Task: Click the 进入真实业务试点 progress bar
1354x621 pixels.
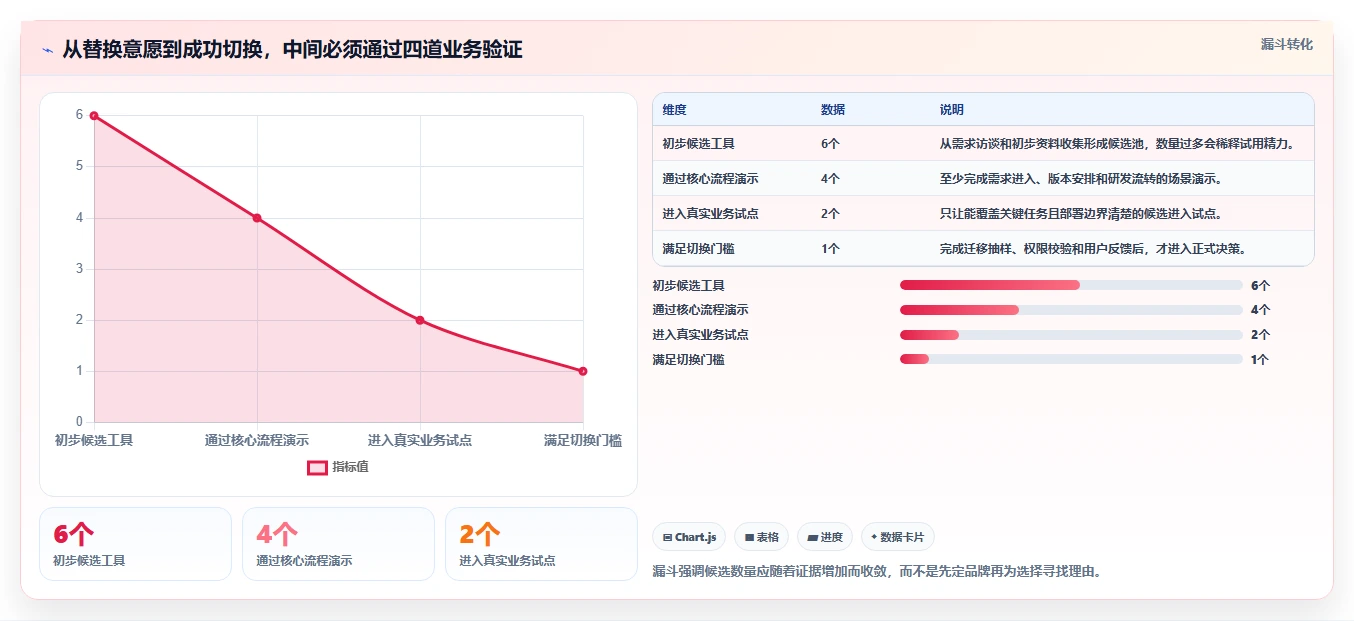Action: coord(1071,334)
